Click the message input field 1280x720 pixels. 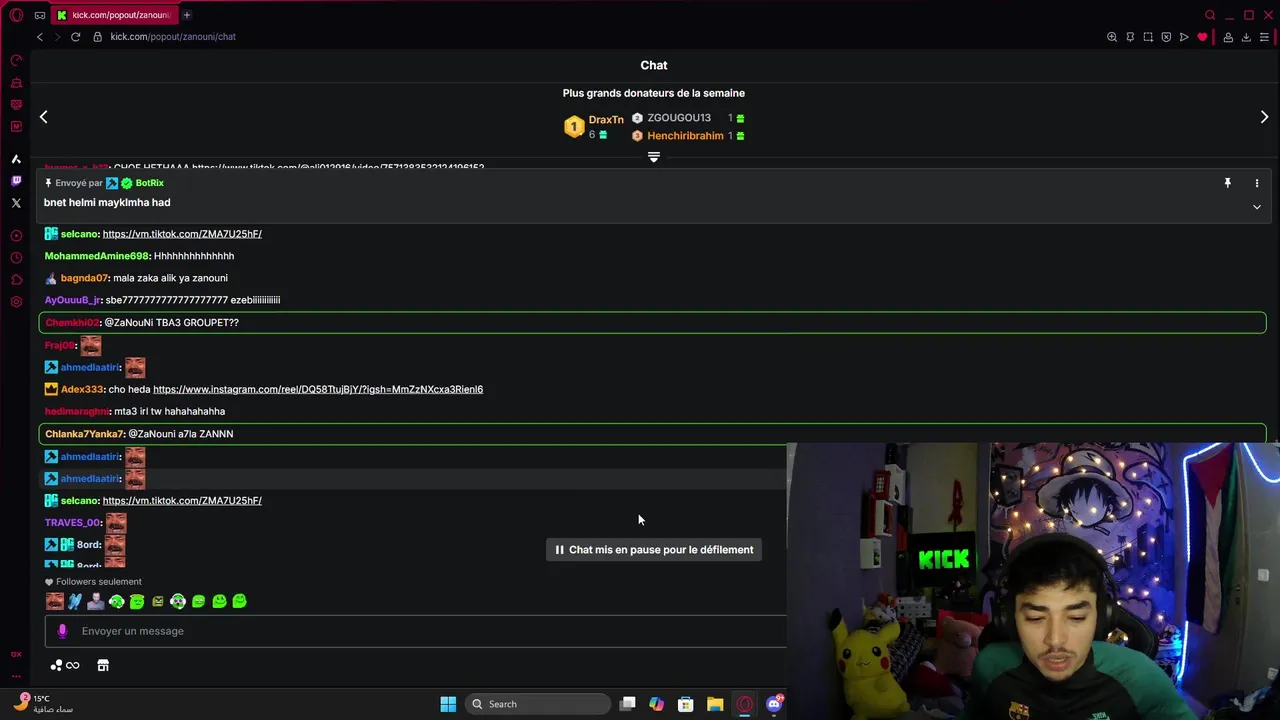tap(415, 631)
